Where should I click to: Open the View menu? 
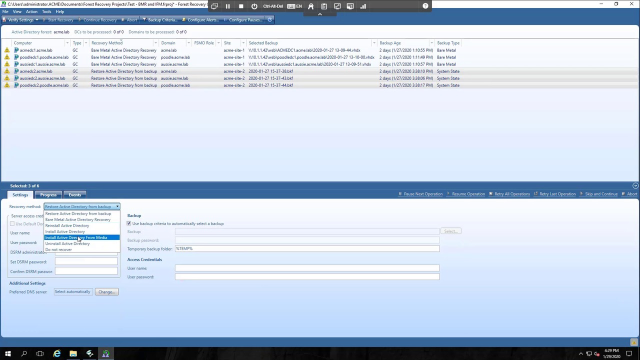tap(17, 12)
